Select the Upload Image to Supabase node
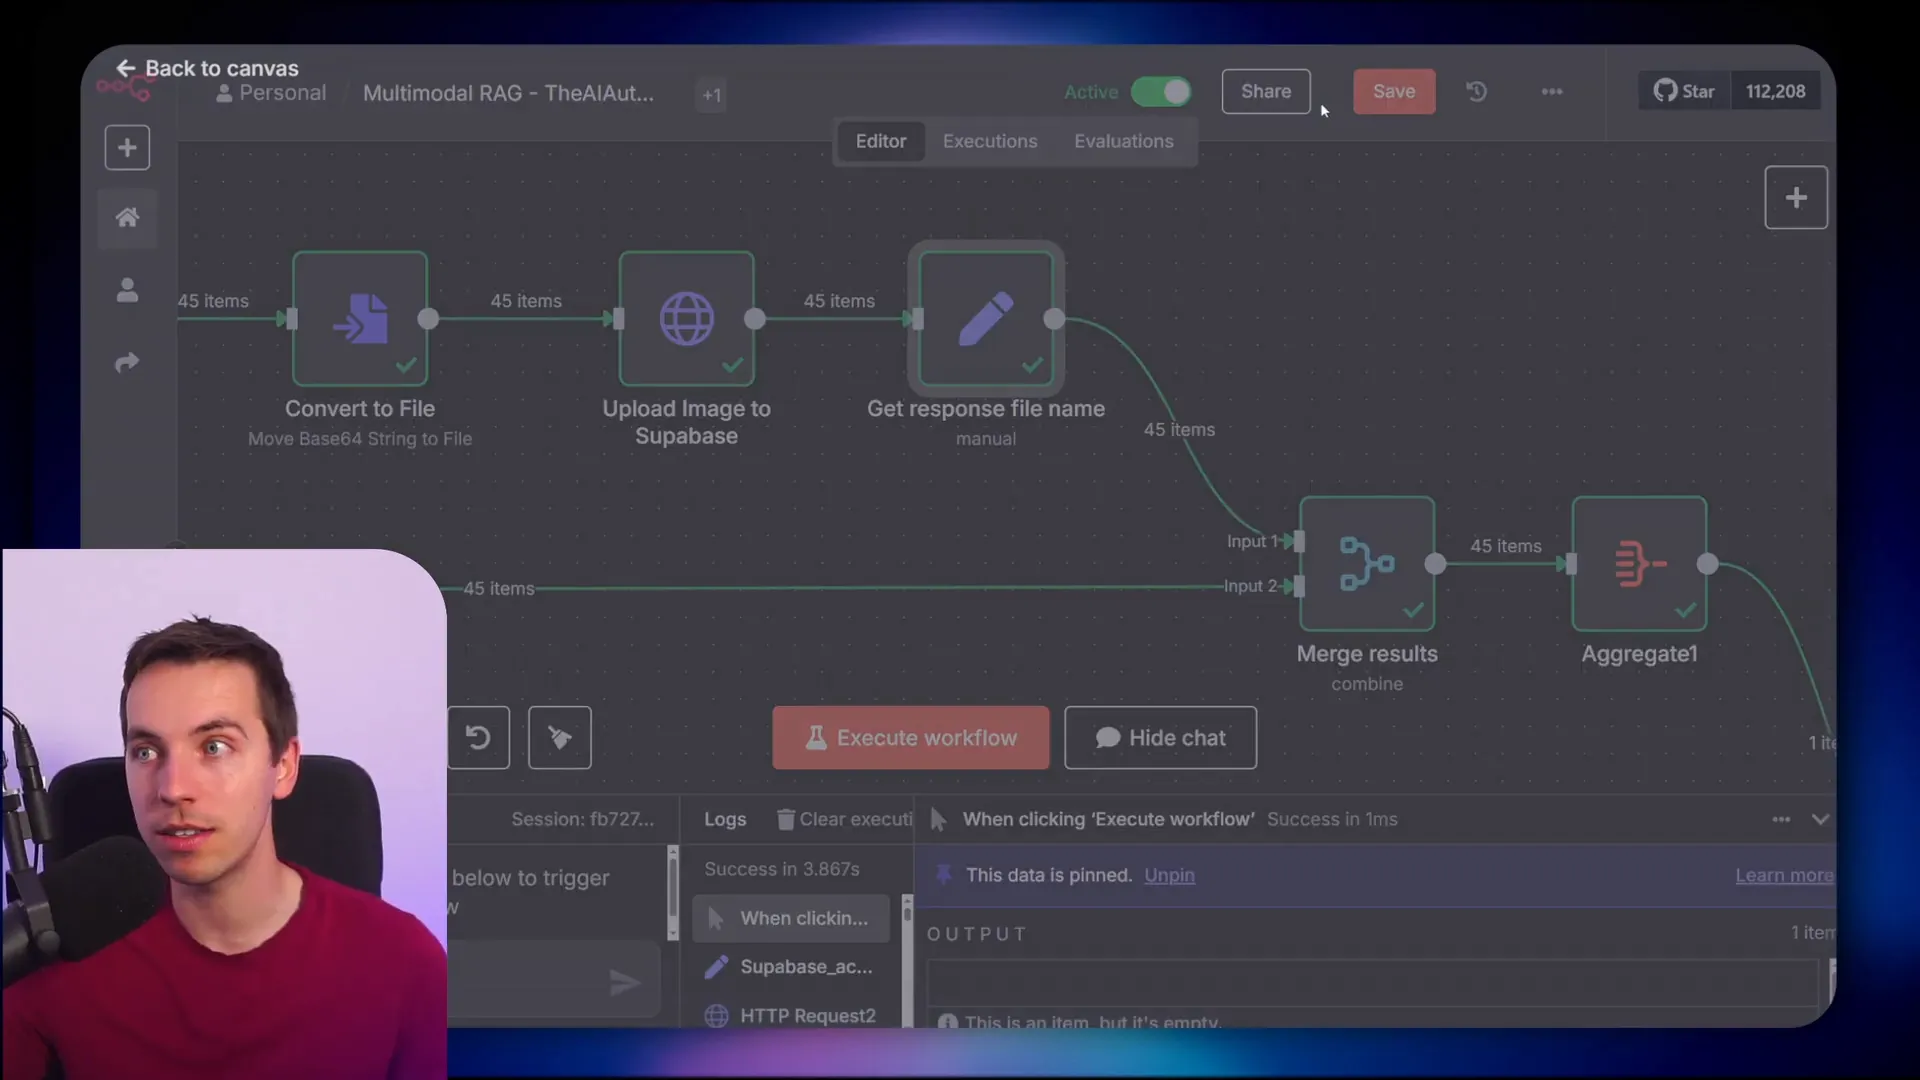Viewport: 1920px width, 1080px height. pos(687,319)
